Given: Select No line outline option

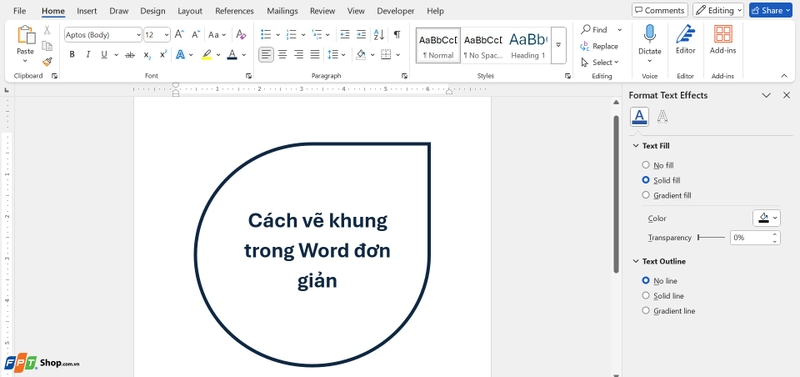Looking at the screenshot, I should 646,281.
